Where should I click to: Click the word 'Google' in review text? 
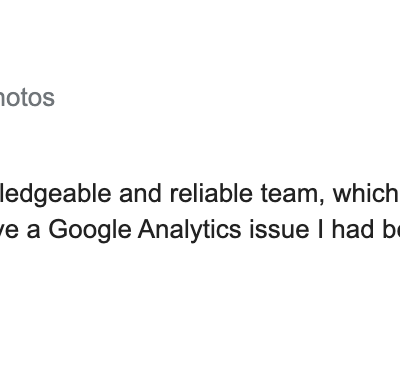(x=90, y=231)
